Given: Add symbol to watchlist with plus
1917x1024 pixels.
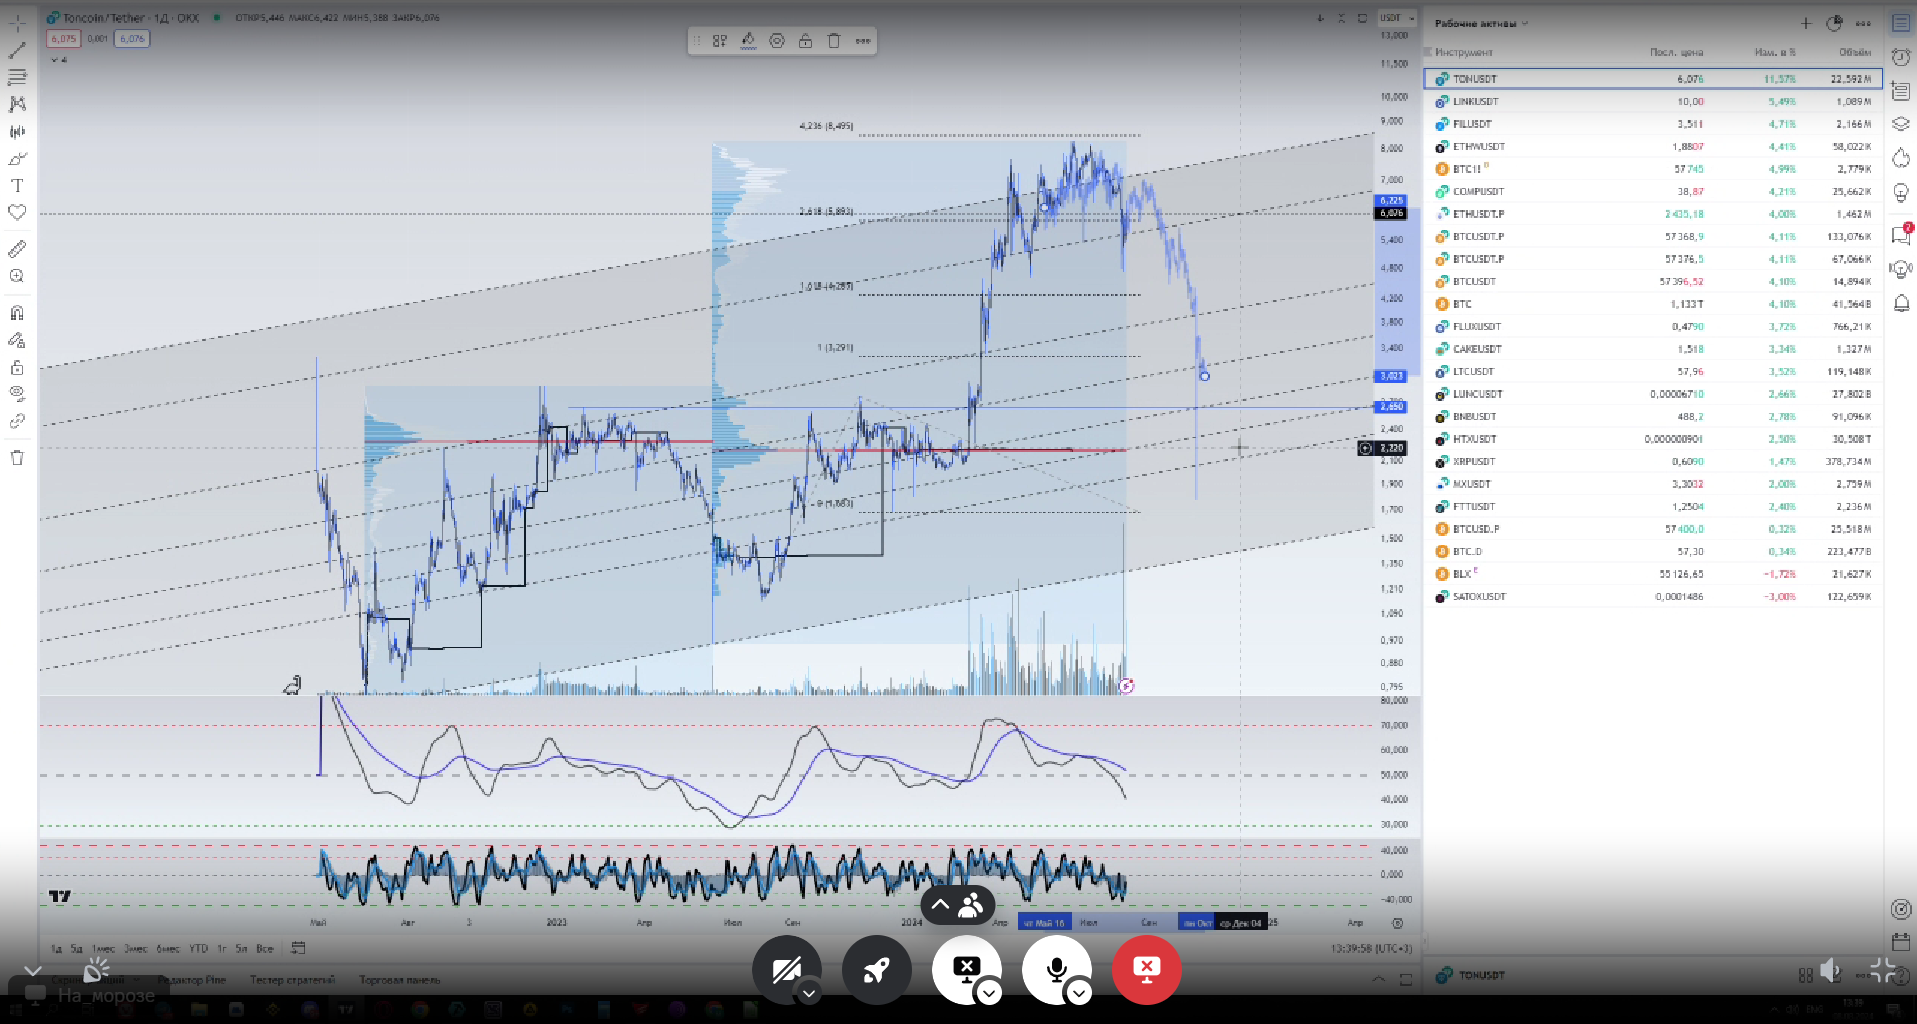Looking at the screenshot, I should tap(1806, 23).
